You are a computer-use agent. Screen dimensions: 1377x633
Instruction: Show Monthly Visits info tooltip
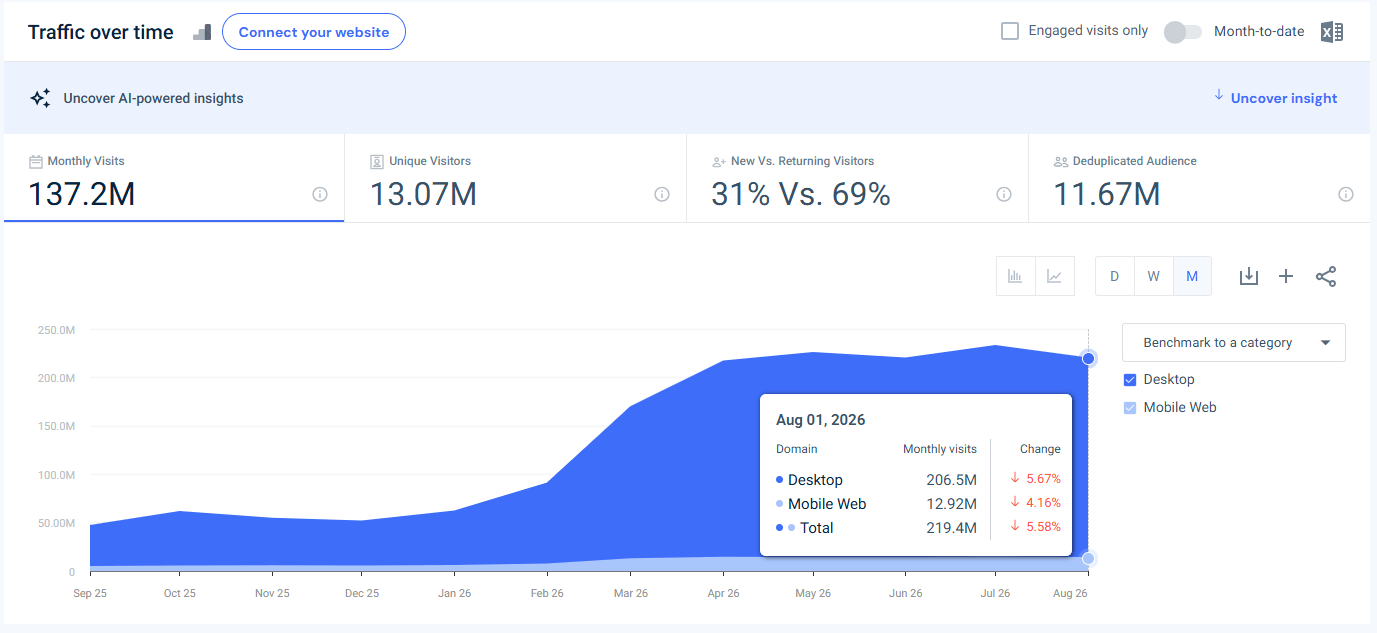tap(320, 194)
